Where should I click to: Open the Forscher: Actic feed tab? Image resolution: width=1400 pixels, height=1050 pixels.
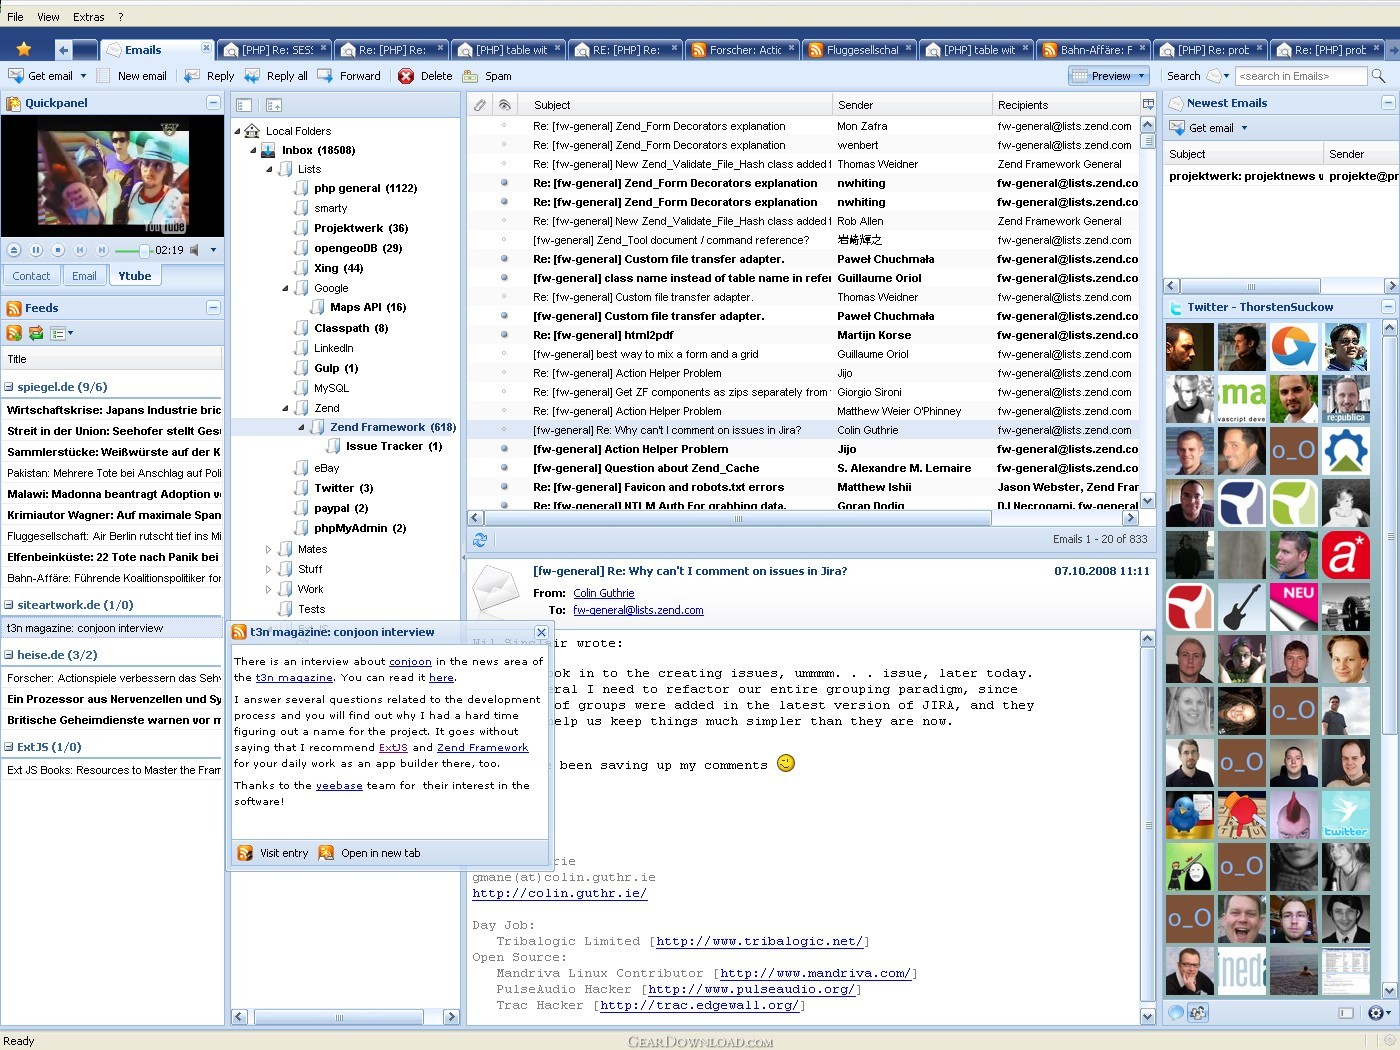(744, 49)
